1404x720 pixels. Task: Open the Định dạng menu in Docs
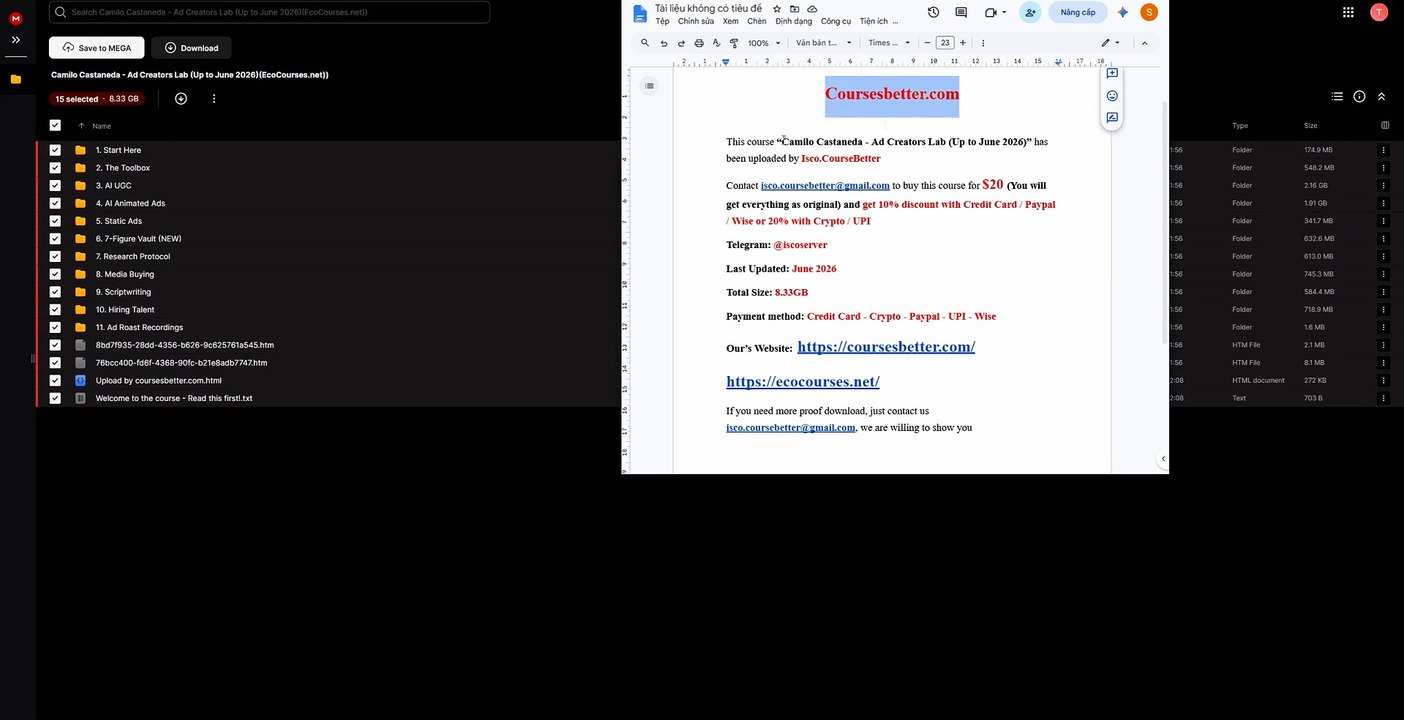794,21
